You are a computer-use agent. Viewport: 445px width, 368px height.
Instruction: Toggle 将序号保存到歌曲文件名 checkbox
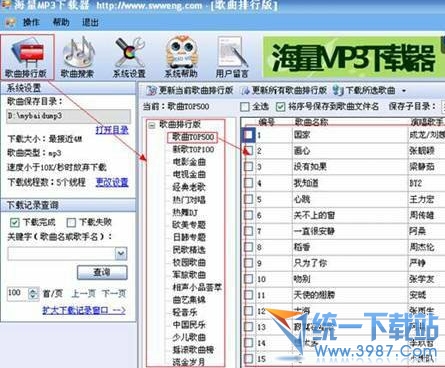280,107
